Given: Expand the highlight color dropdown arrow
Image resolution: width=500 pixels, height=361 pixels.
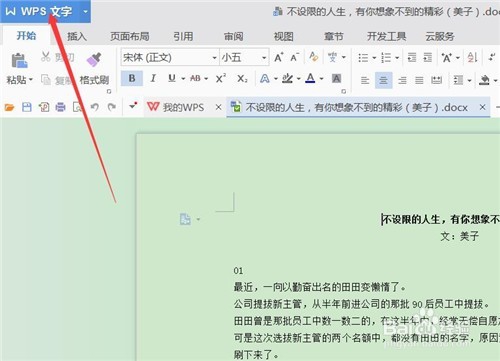Looking at the screenshot, I should click(x=299, y=79).
